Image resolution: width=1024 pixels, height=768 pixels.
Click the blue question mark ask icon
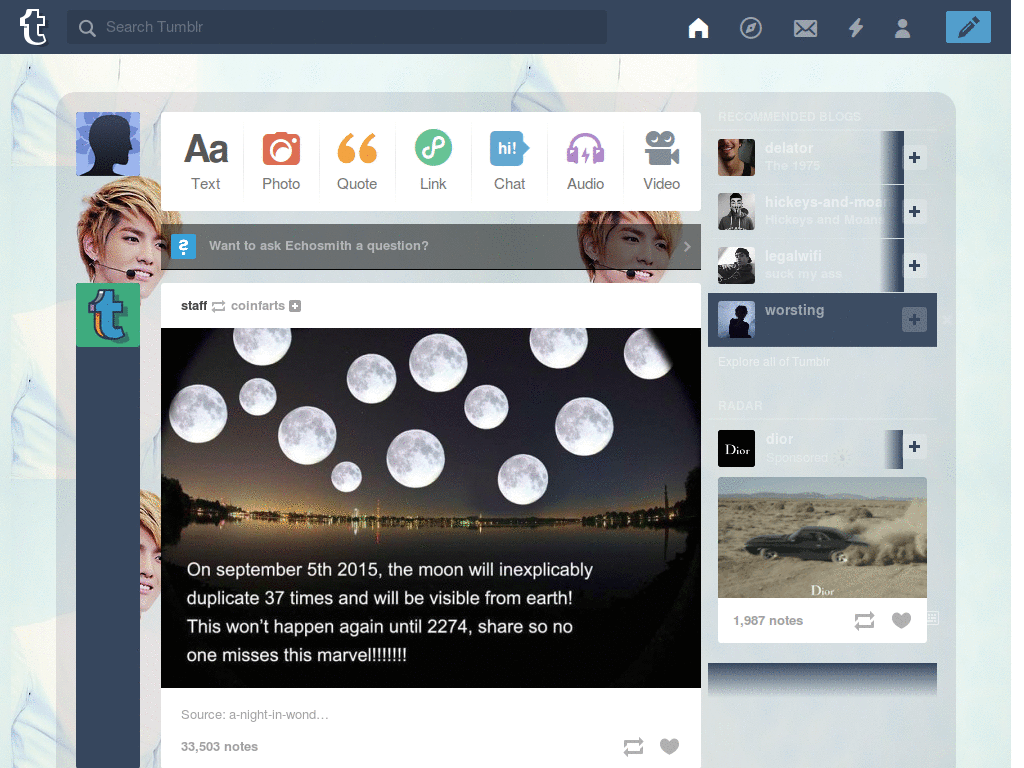pos(184,246)
